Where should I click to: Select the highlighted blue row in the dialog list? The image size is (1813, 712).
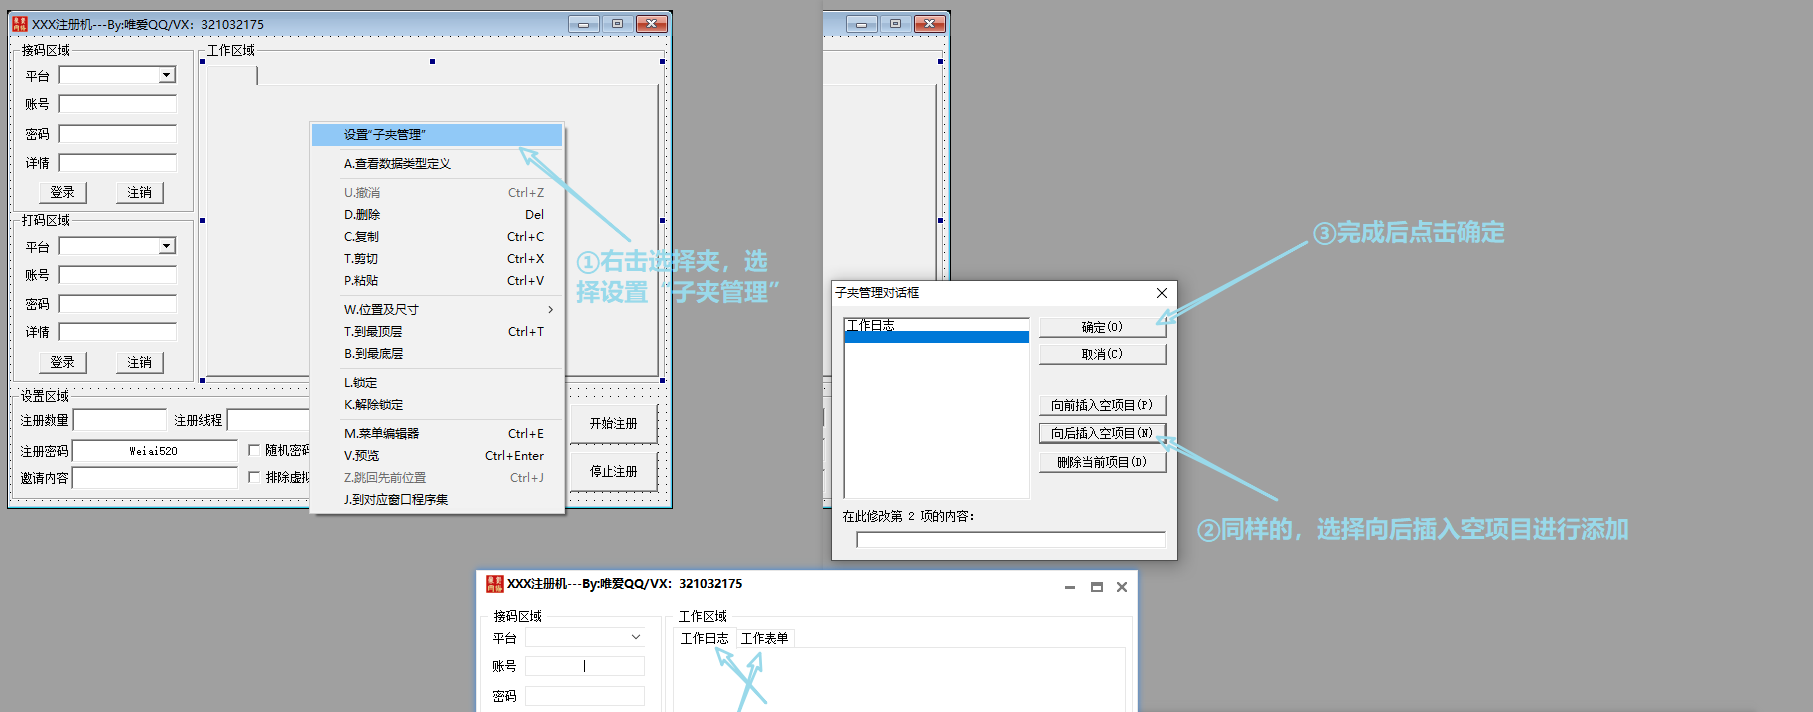point(936,337)
